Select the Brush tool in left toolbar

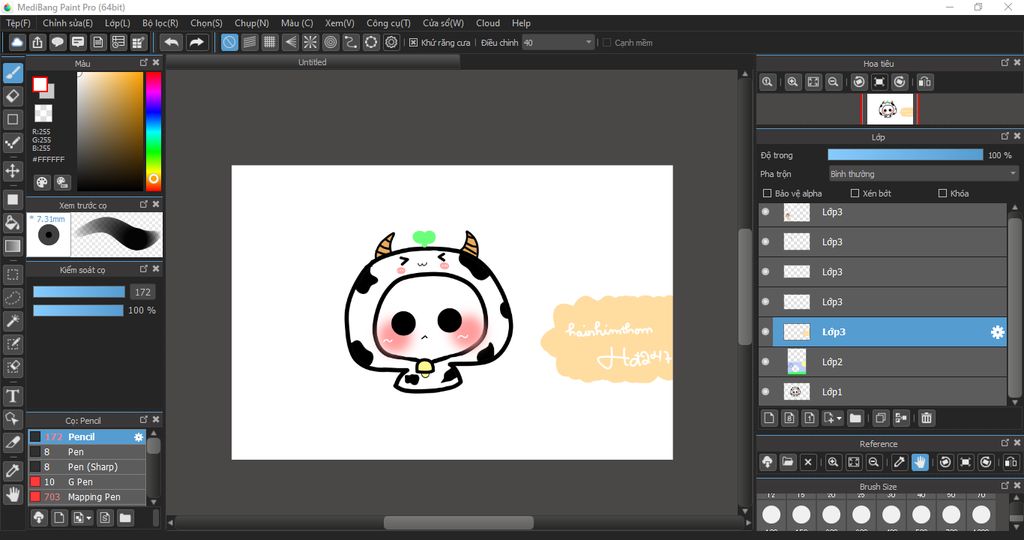pos(12,72)
